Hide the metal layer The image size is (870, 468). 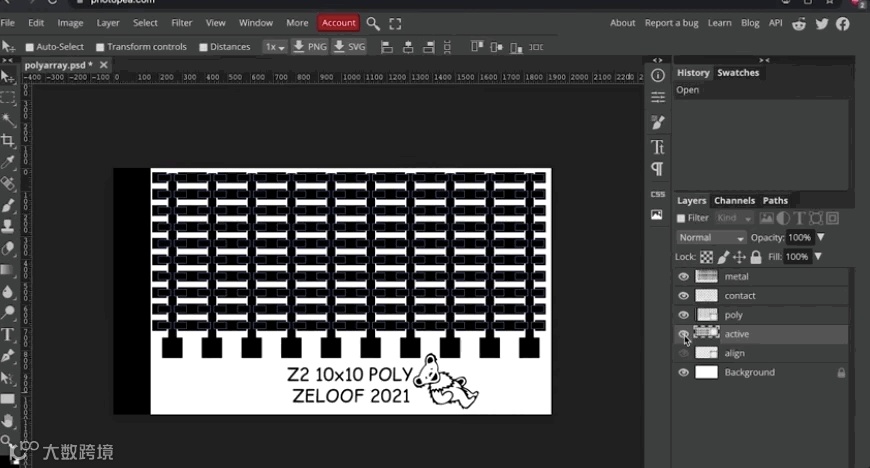pyautogui.click(x=684, y=276)
